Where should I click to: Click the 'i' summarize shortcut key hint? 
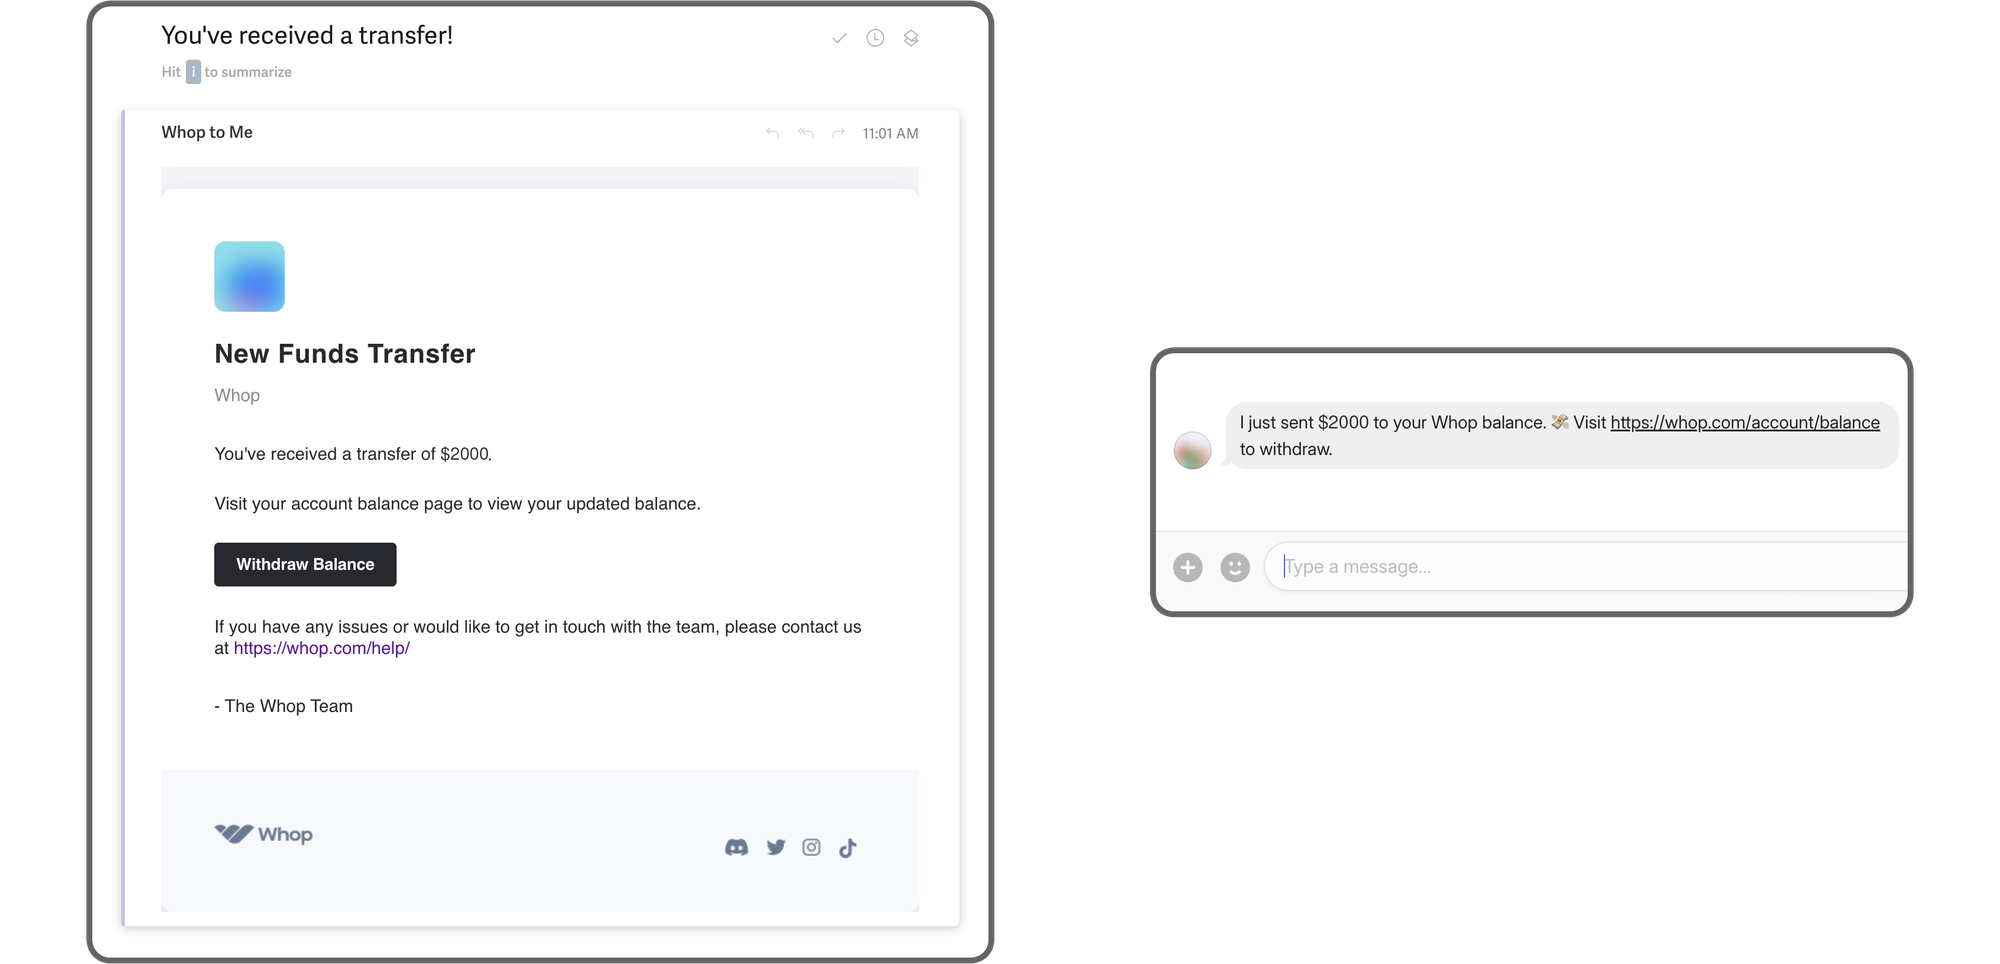(193, 72)
